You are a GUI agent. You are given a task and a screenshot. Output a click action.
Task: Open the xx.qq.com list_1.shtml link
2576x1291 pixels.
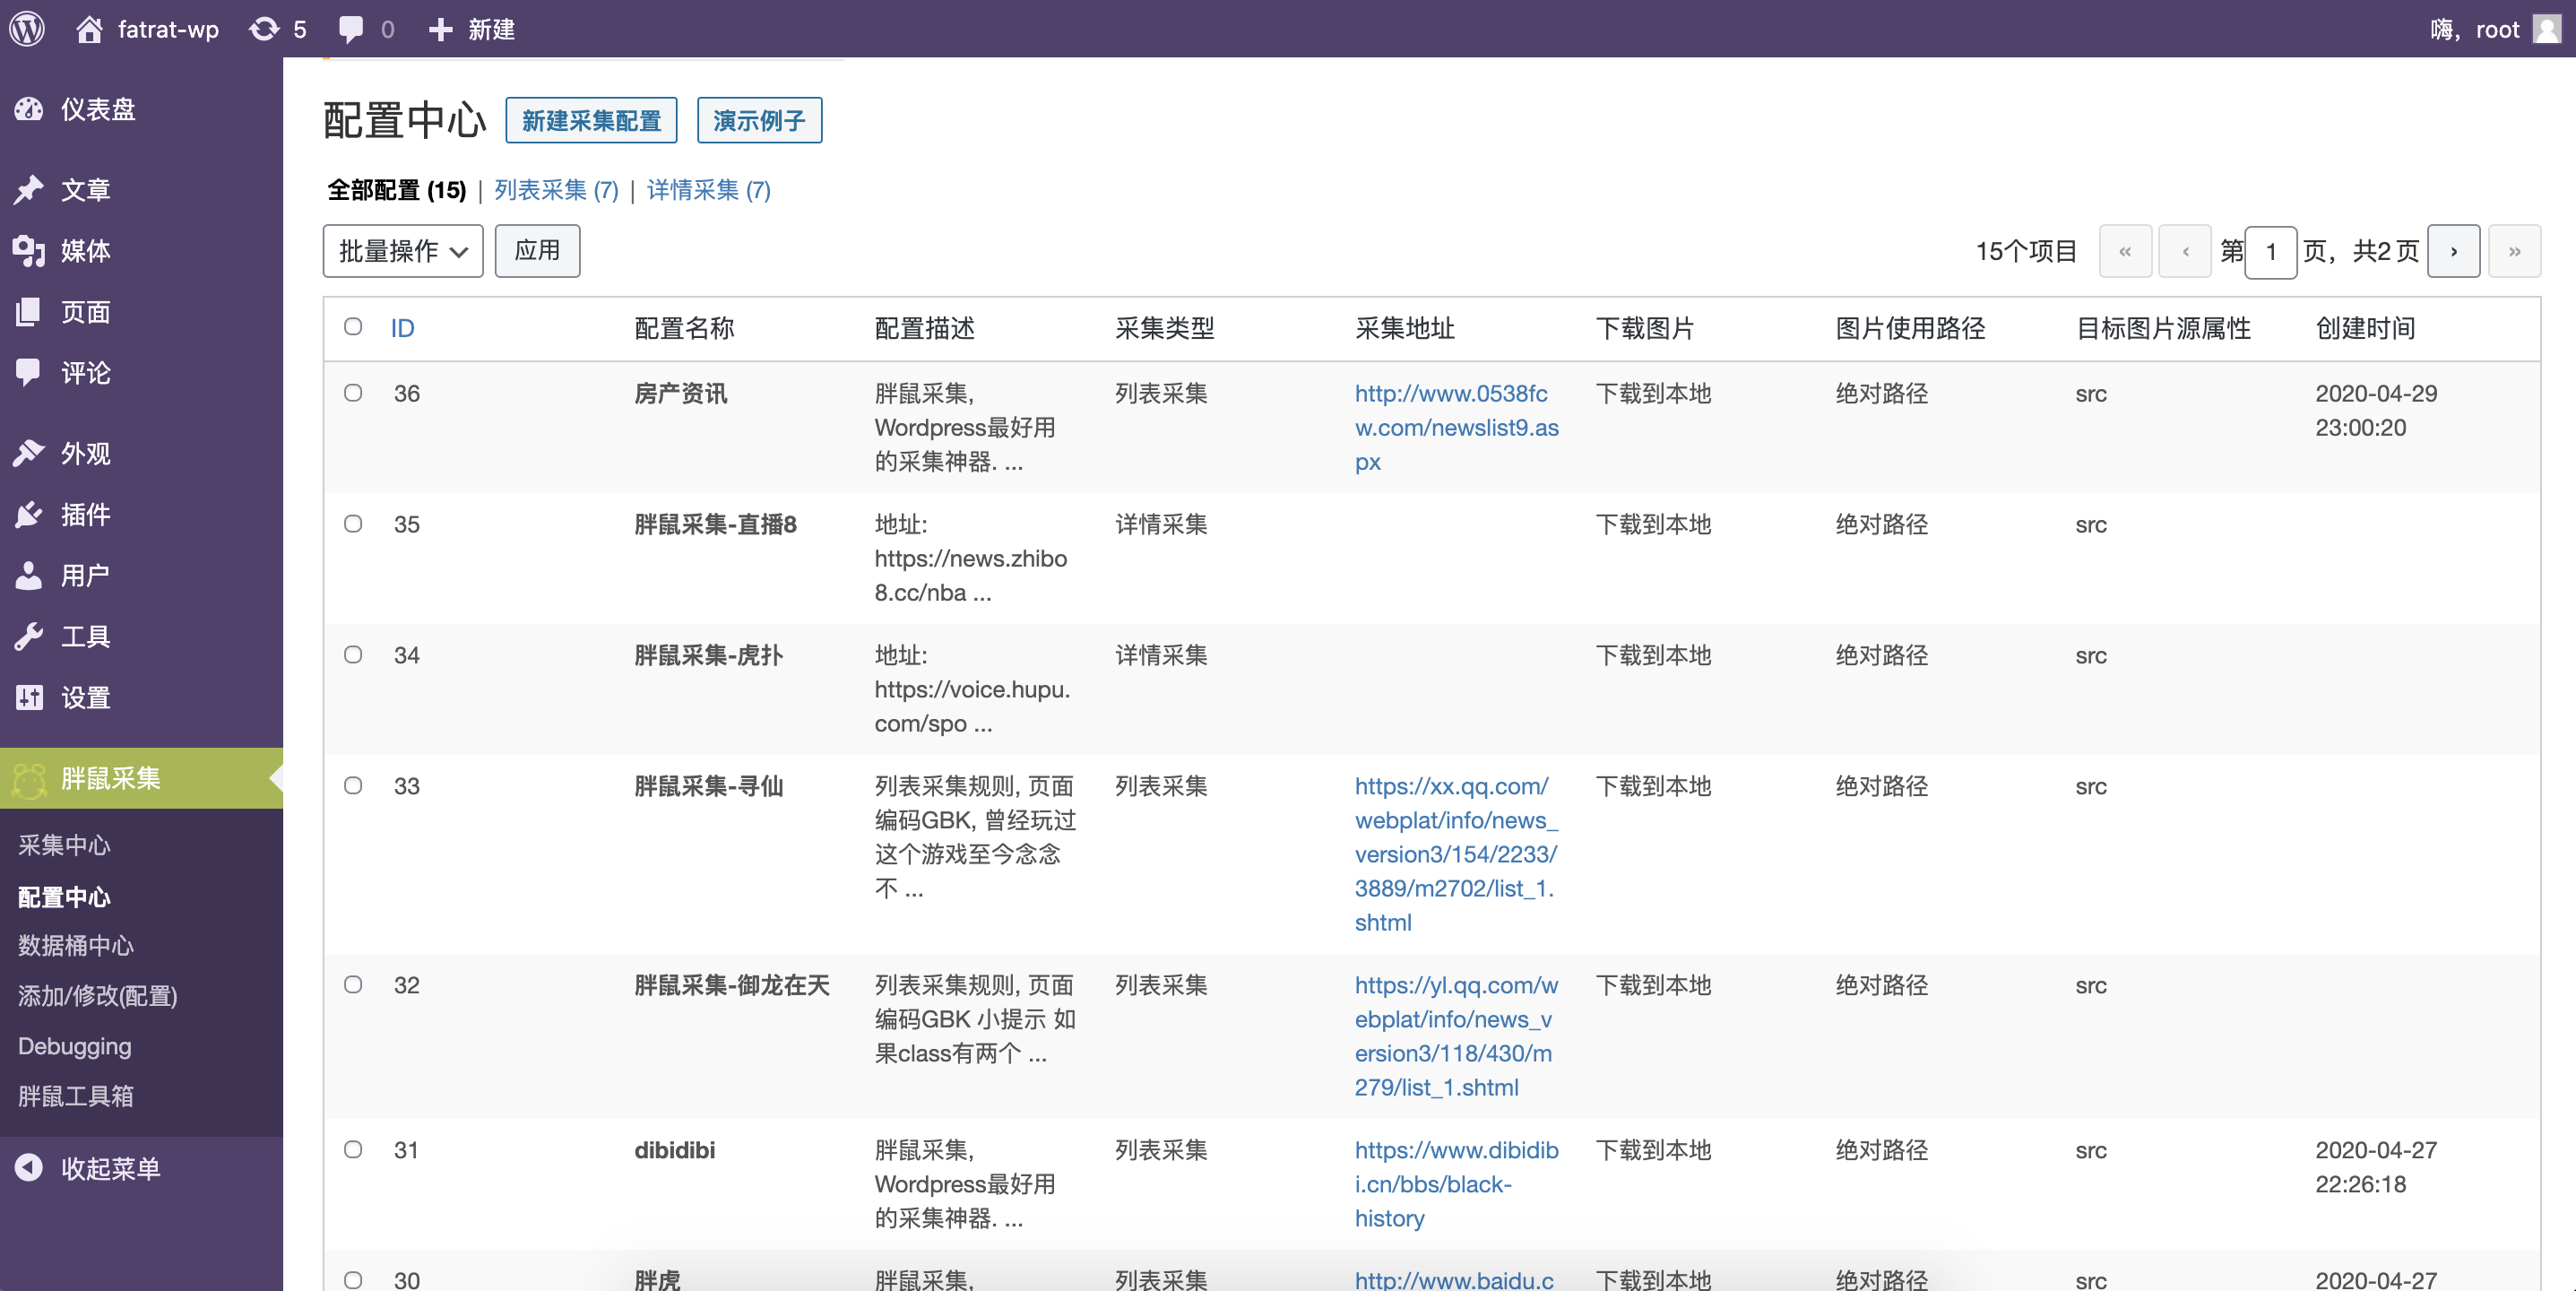click(x=1456, y=854)
